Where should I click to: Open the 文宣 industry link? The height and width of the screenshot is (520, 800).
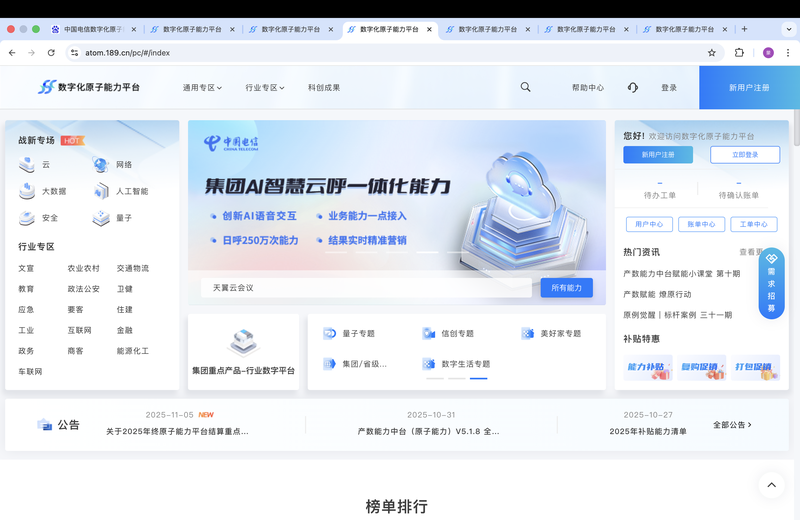[26, 268]
